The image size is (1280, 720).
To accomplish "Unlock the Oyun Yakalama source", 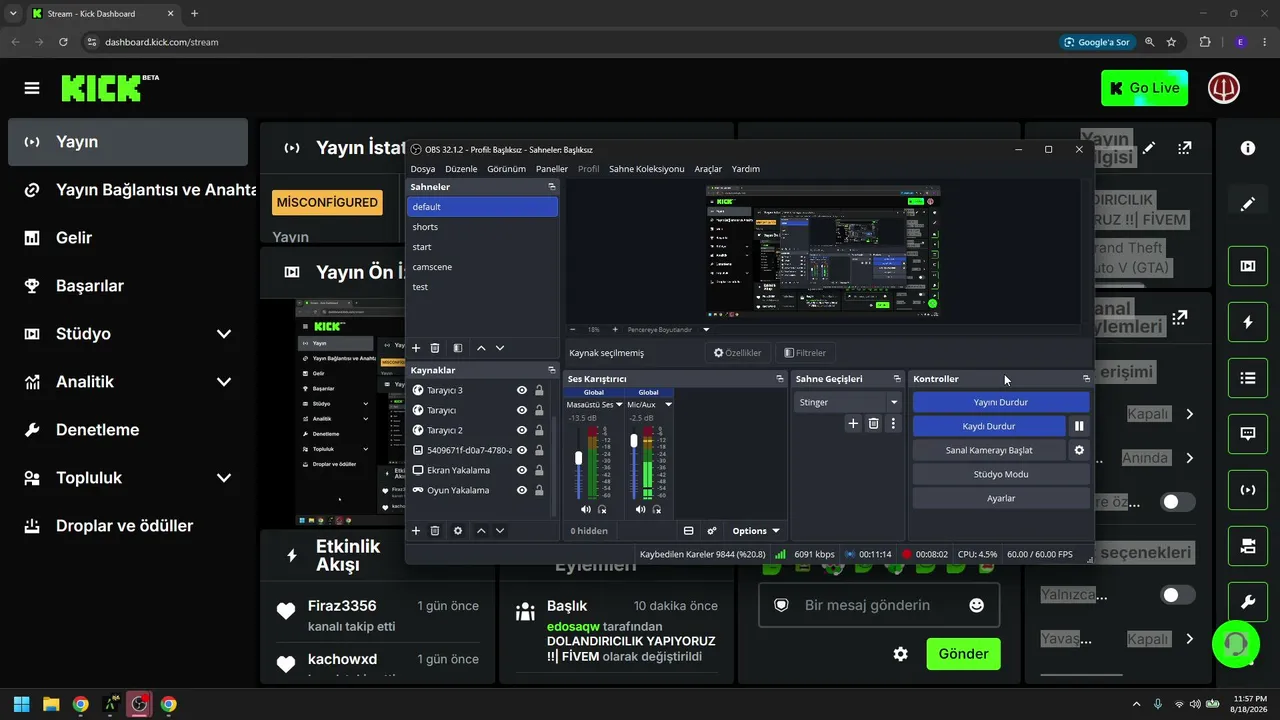I will 539,490.
